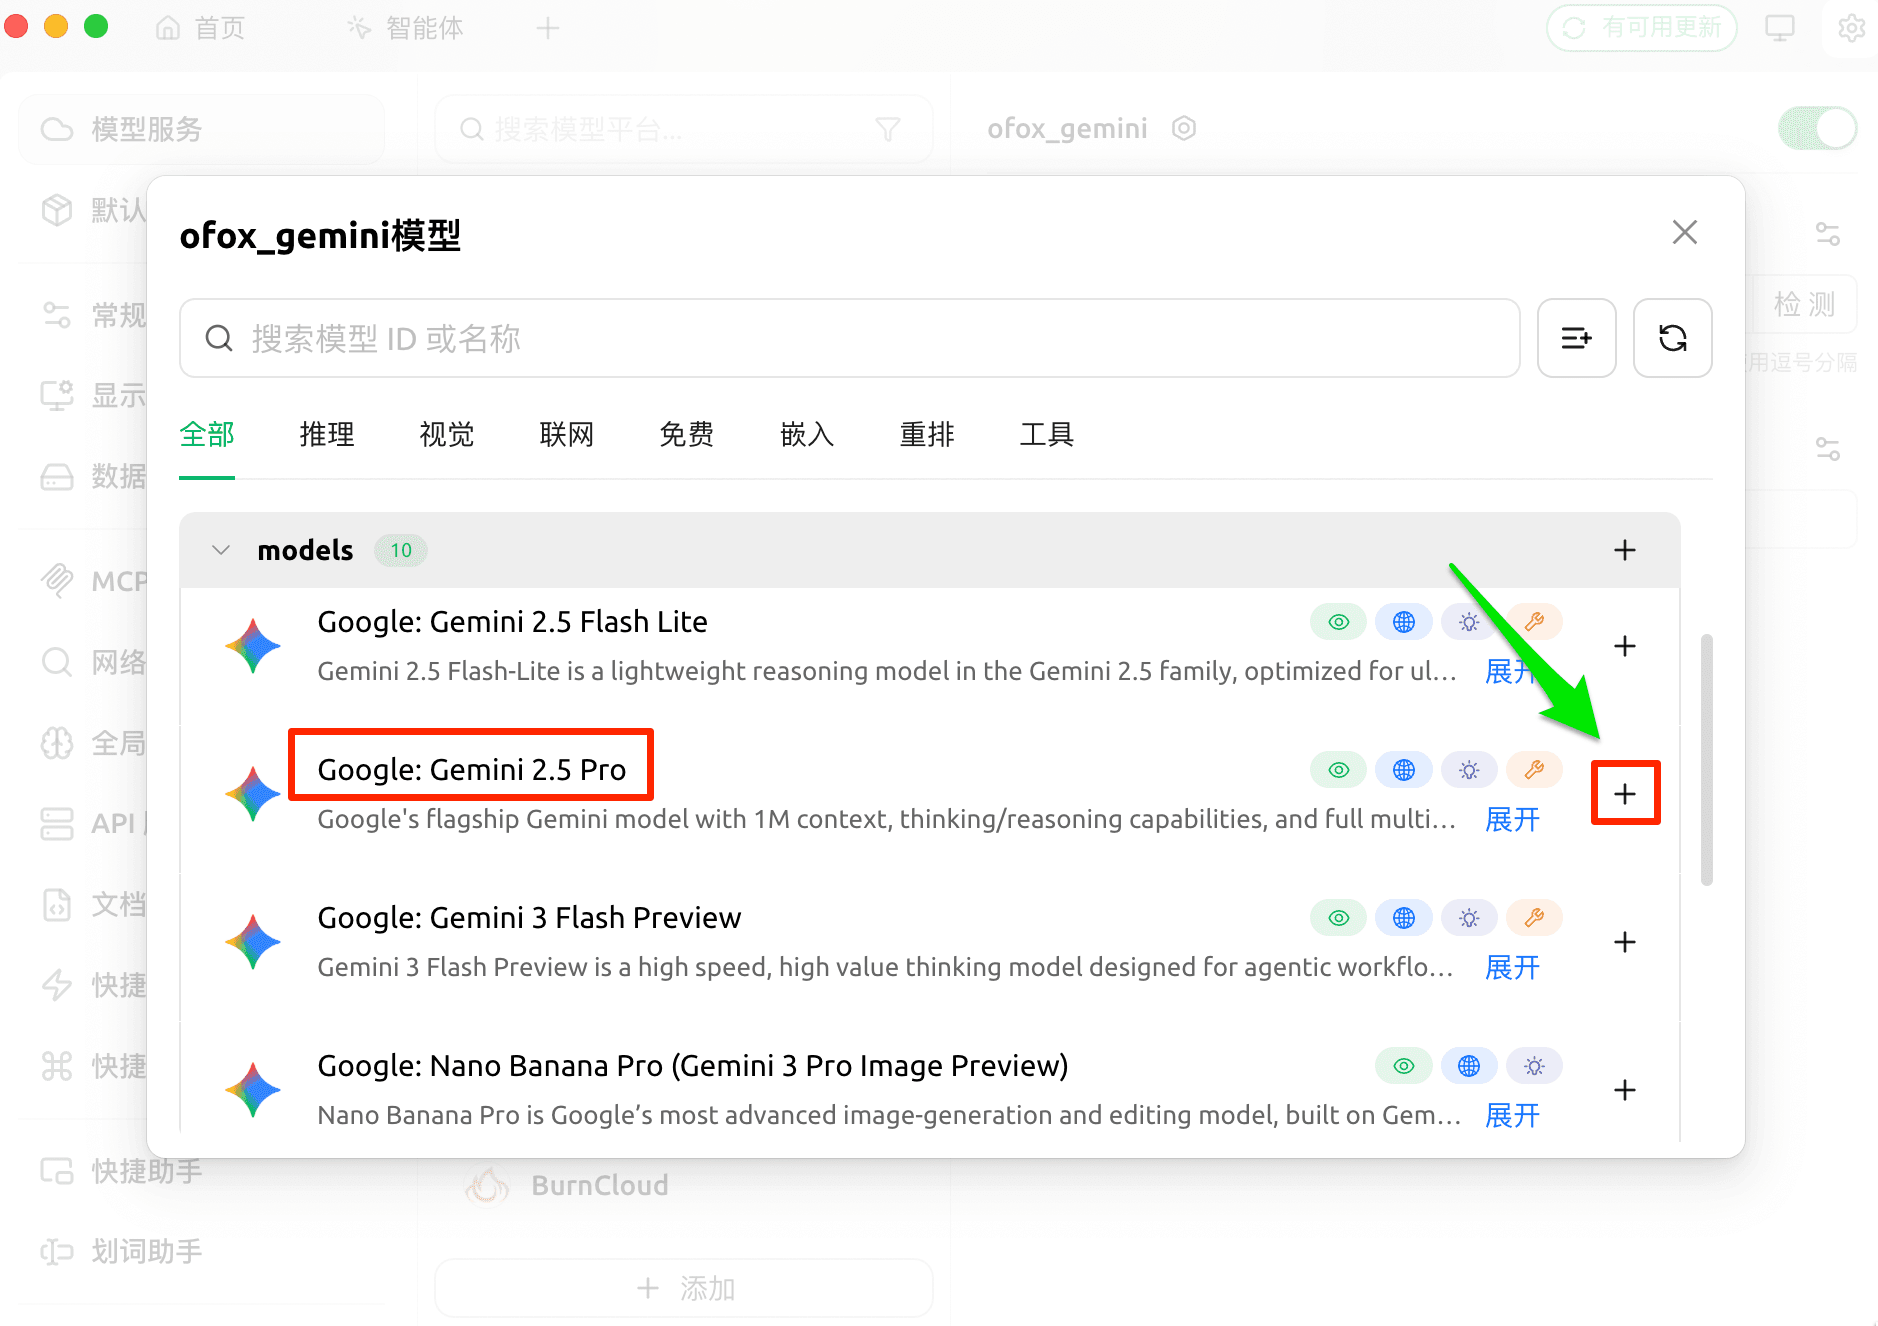Click tools wrench badge on Gemini 3 Flash Preview
The width and height of the screenshot is (1878, 1326).
coord(1534,918)
